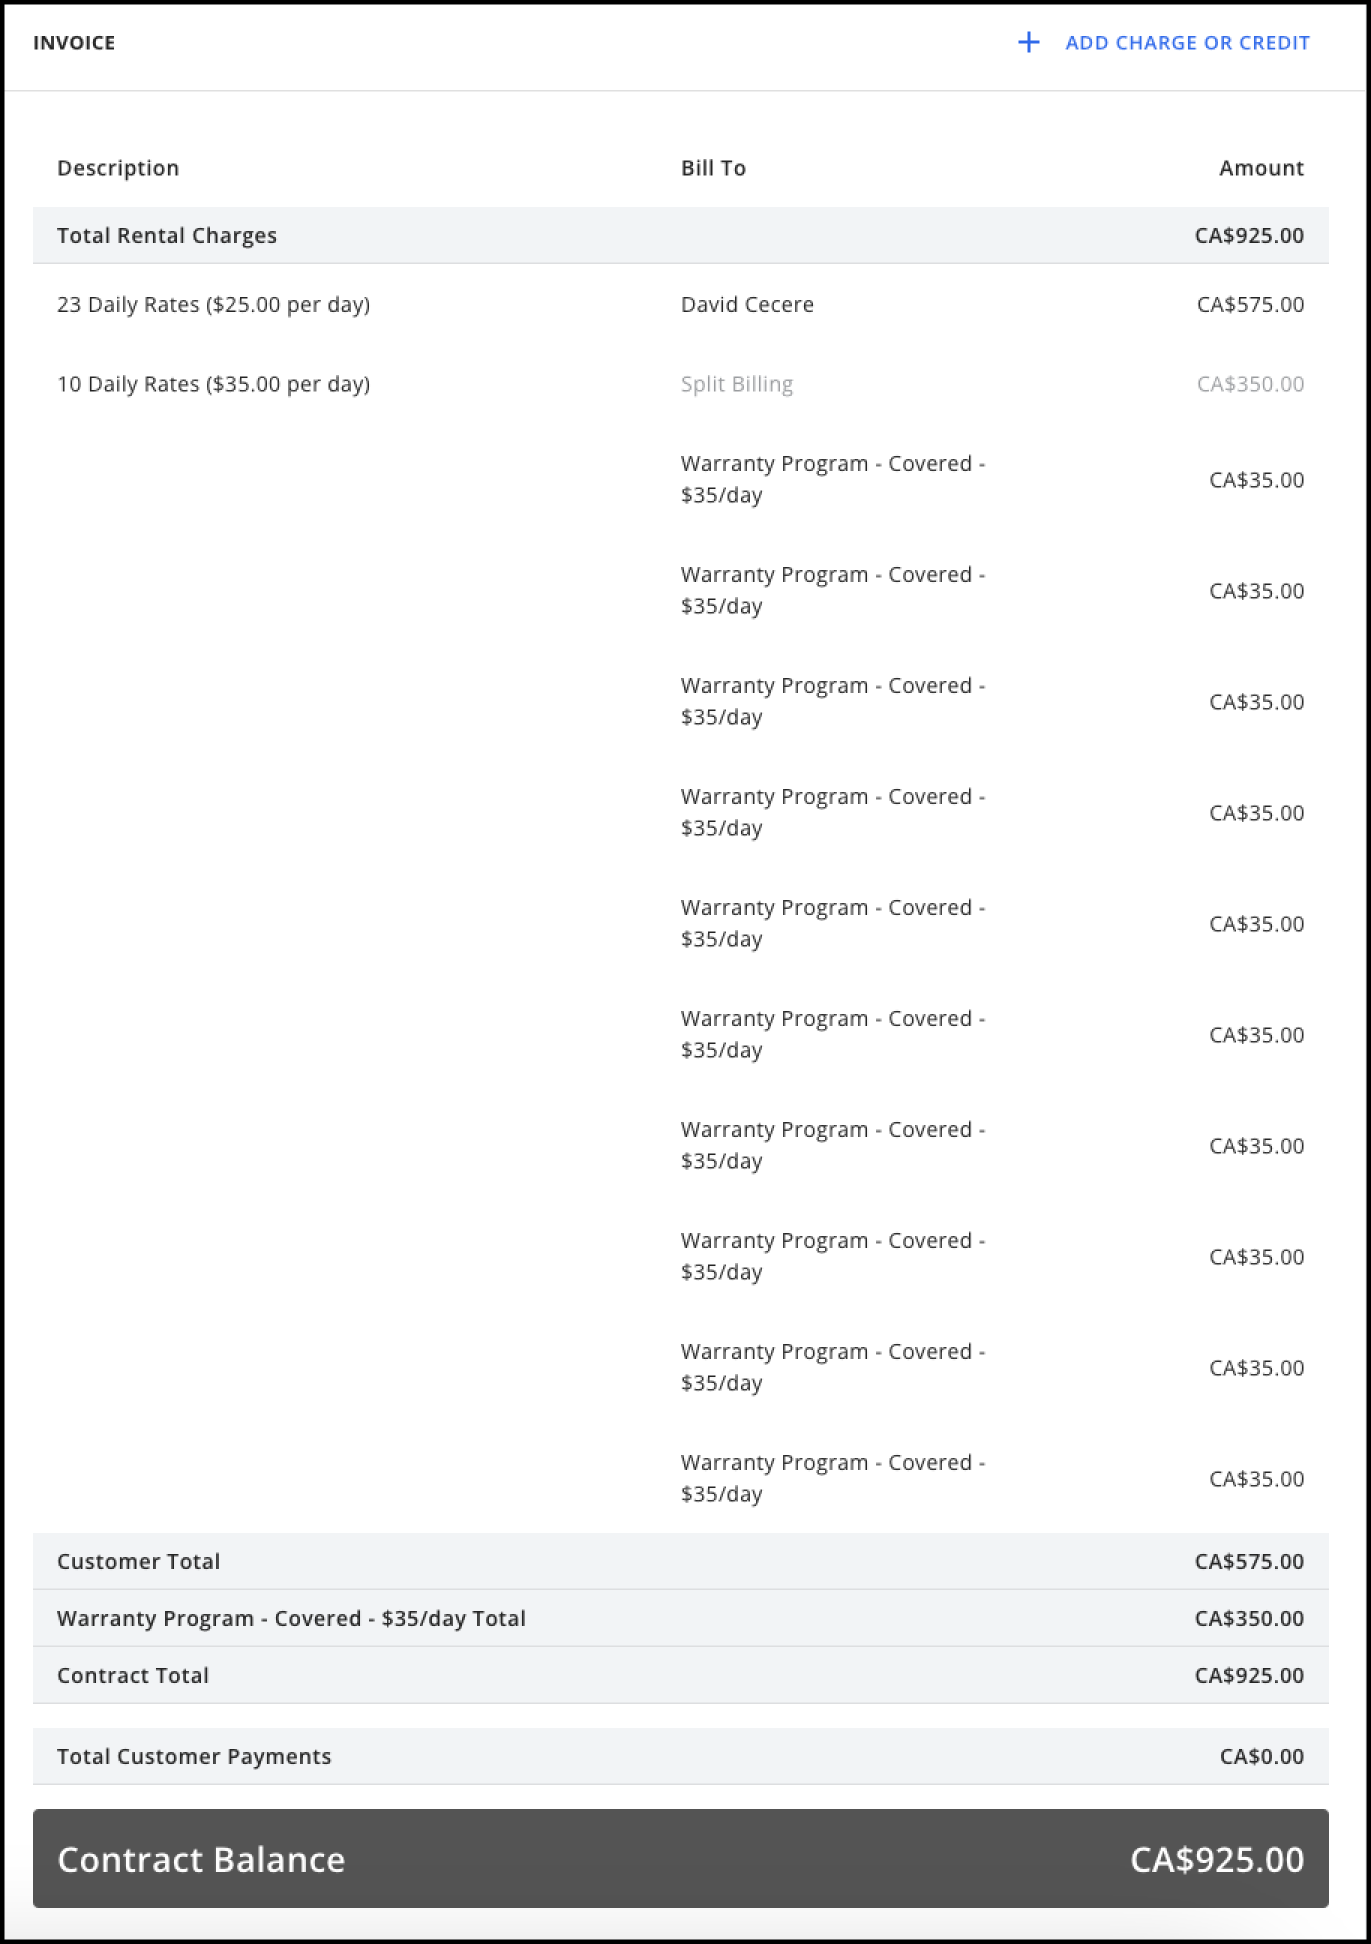Viewport: 1371px width, 1944px height.
Task: Select the Total Customer Payments row
Action: 680,1757
